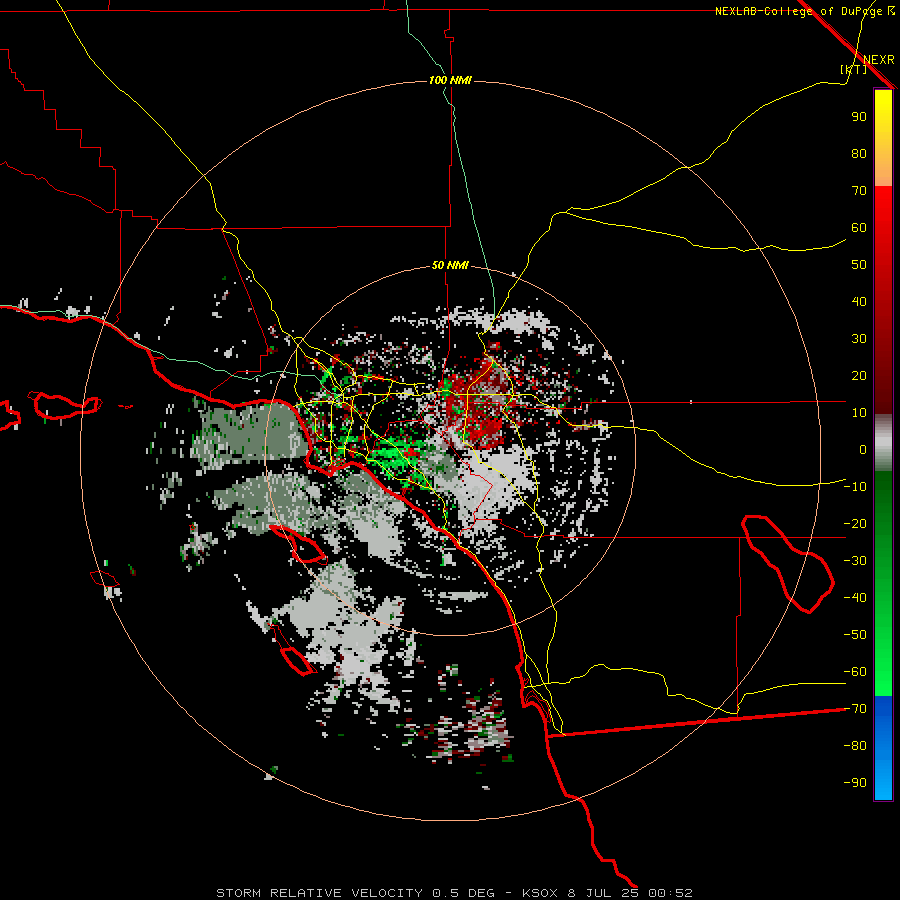Click the -20 value on the velocity scale
Viewport: 900px width, 900px height.
(855, 523)
